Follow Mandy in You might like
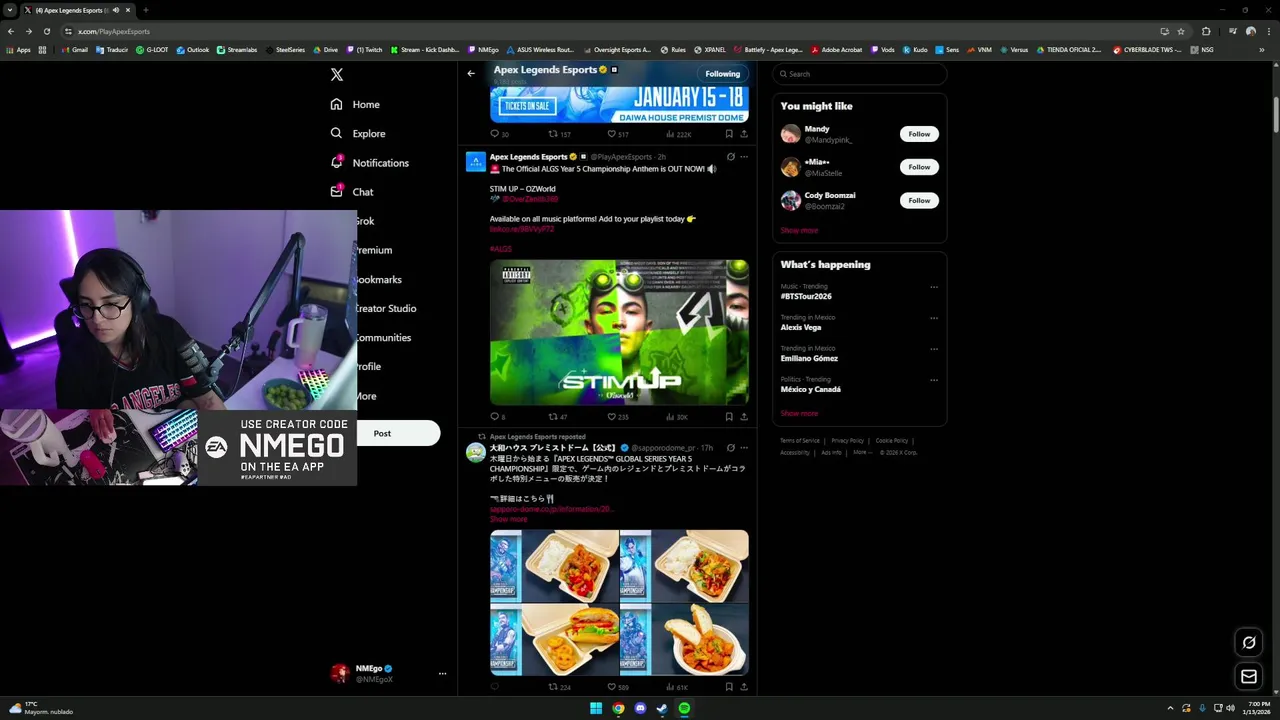This screenshot has height=720, width=1280. [919, 134]
